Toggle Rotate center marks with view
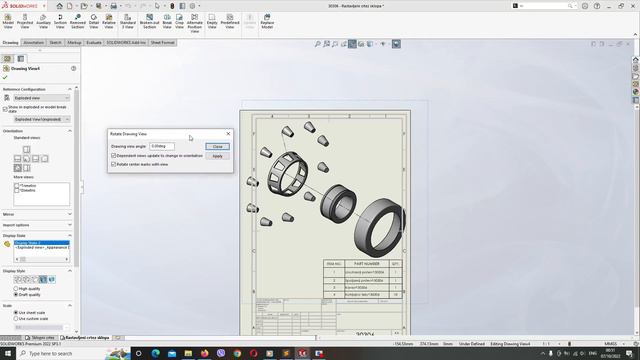Image resolution: width=640 pixels, height=360 pixels. point(113,164)
